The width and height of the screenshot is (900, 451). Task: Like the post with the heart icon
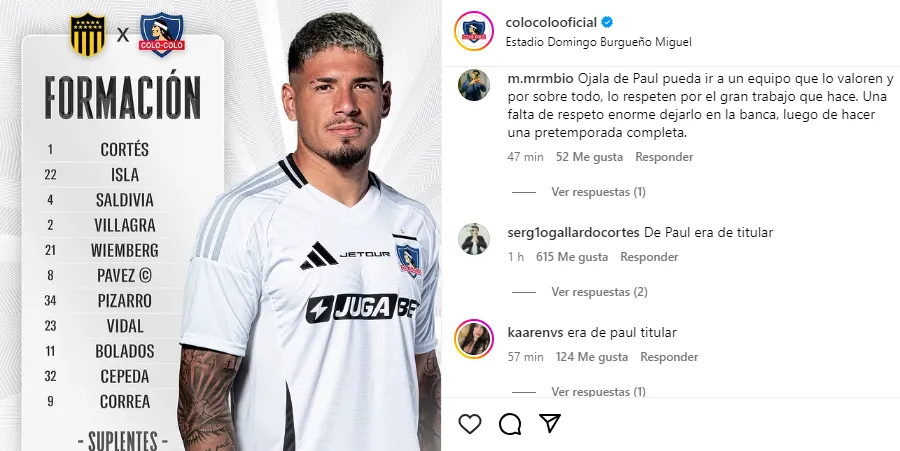[470, 424]
